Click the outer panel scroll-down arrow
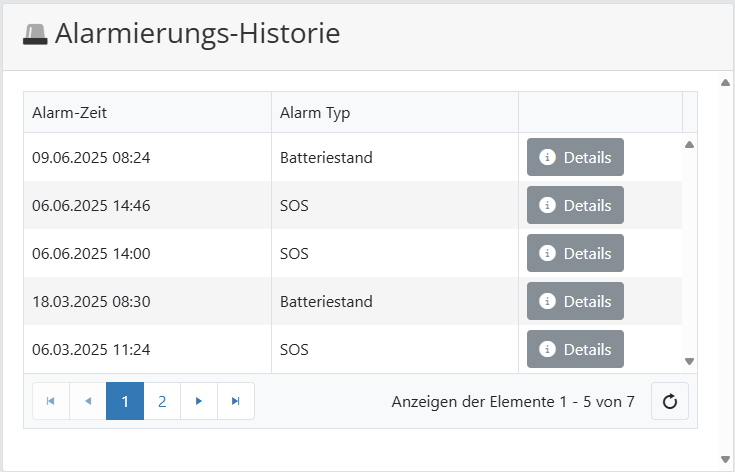The height and width of the screenshot is (472, 735). (725, 459)
